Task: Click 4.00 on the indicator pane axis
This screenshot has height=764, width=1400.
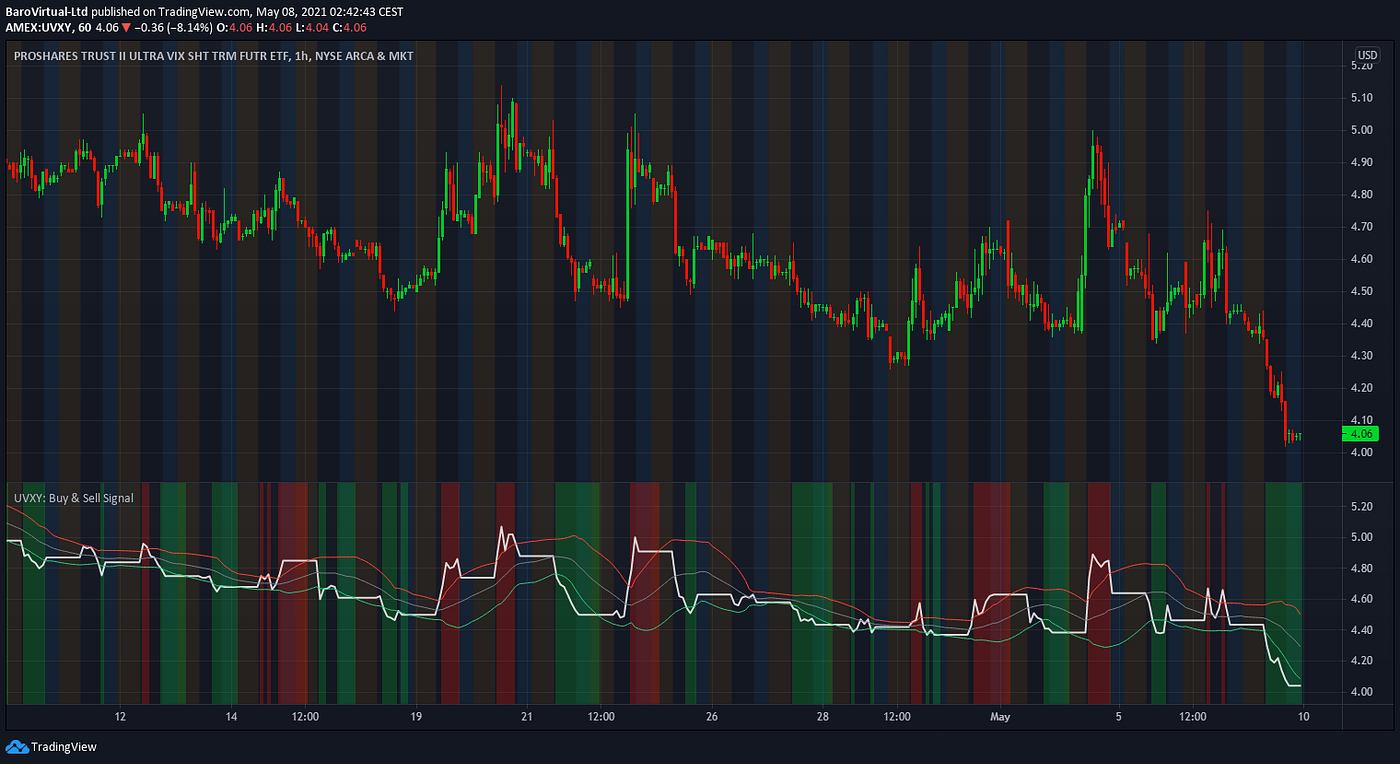Action: click(1361, 691)
